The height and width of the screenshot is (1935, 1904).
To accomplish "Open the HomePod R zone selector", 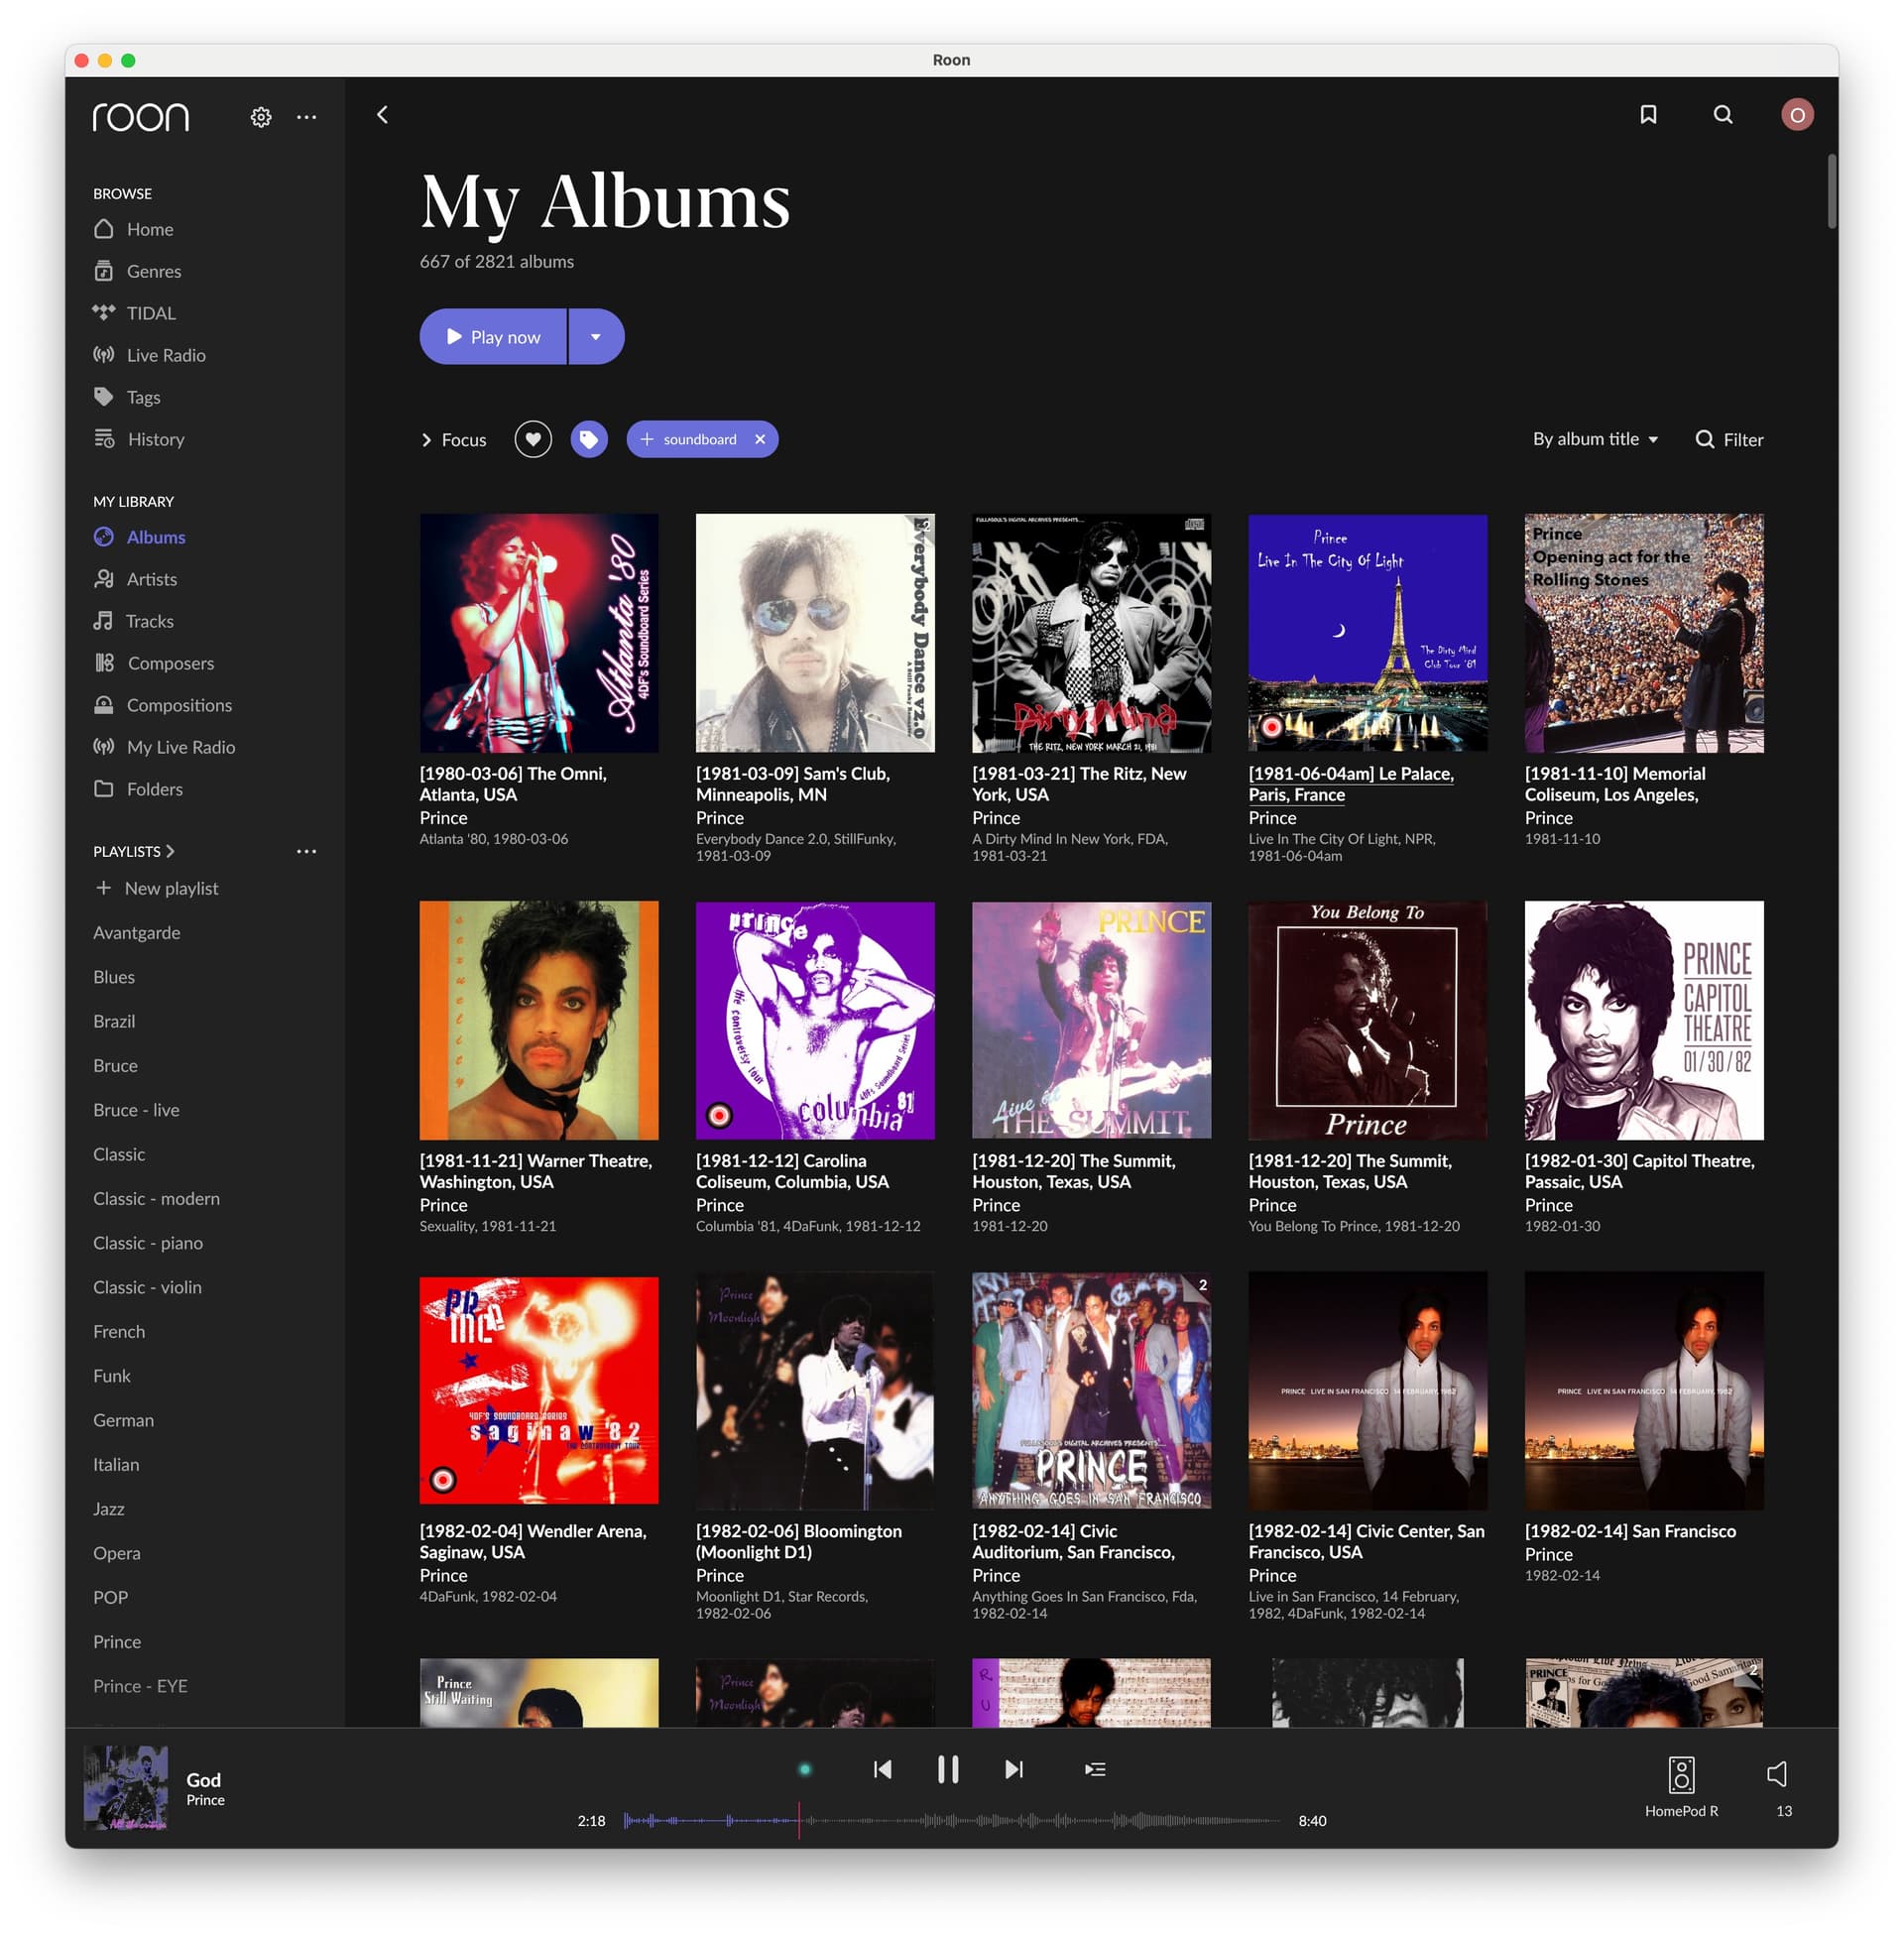I will [x=1681, y=1786].
